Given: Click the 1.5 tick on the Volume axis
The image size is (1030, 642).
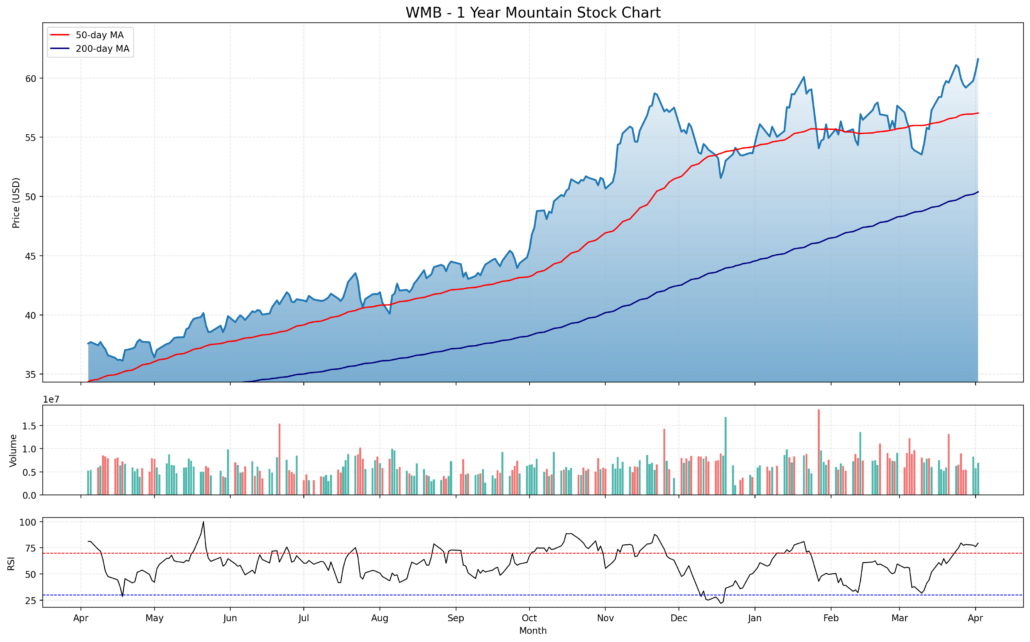Looking at the screenshot, I should 29,426.
